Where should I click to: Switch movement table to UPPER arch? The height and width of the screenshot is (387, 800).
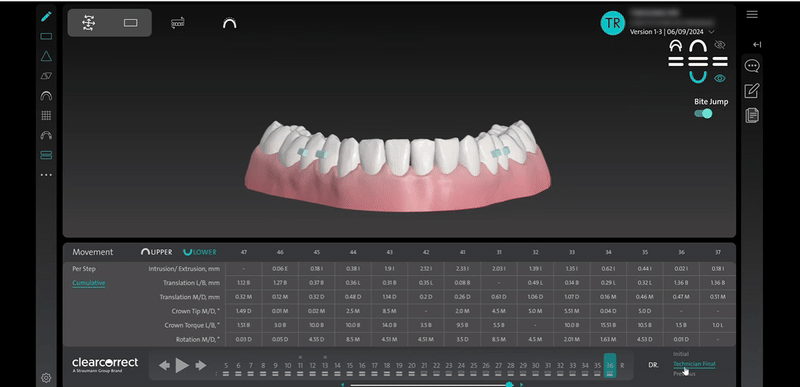[157, 252]
